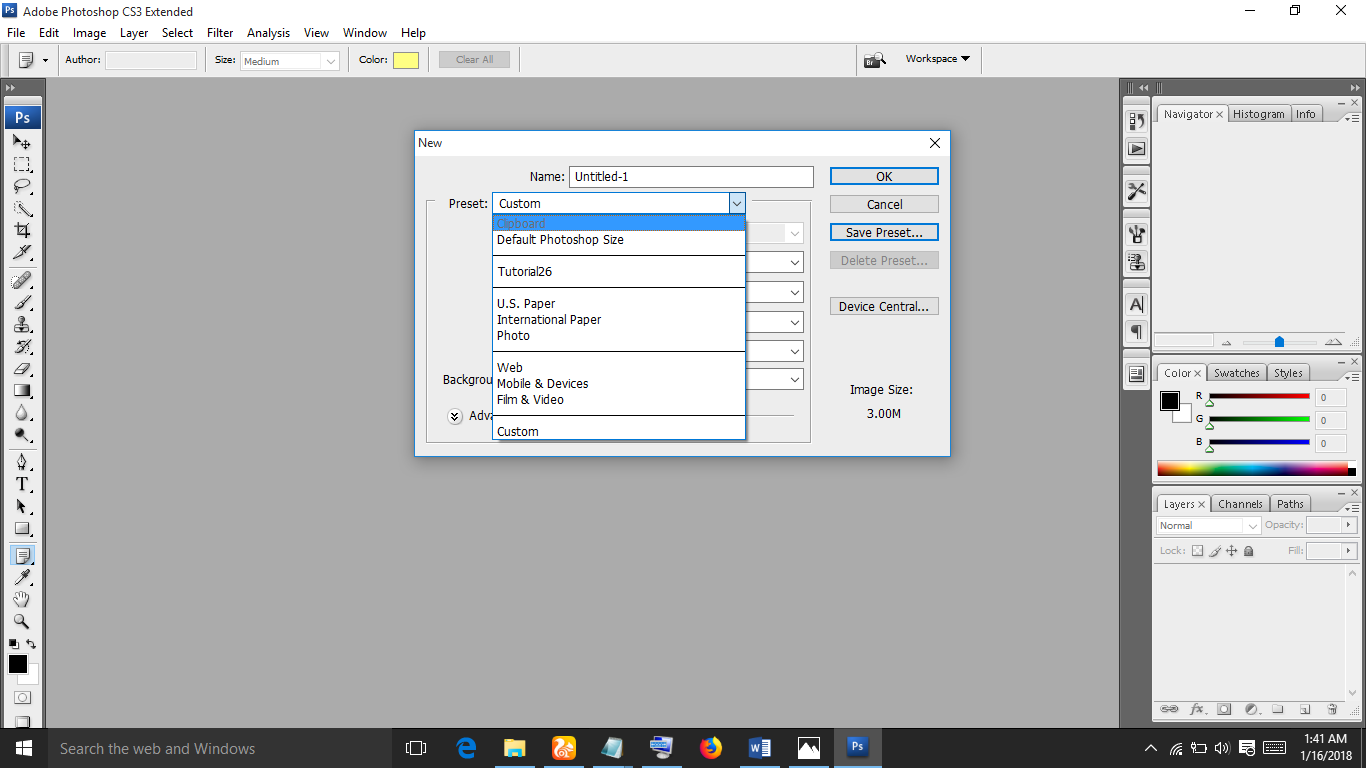This screenshot has width=1366, height=768.
Task: Open the Tool Presets panel icon
Action: [x=1136, y=191]
